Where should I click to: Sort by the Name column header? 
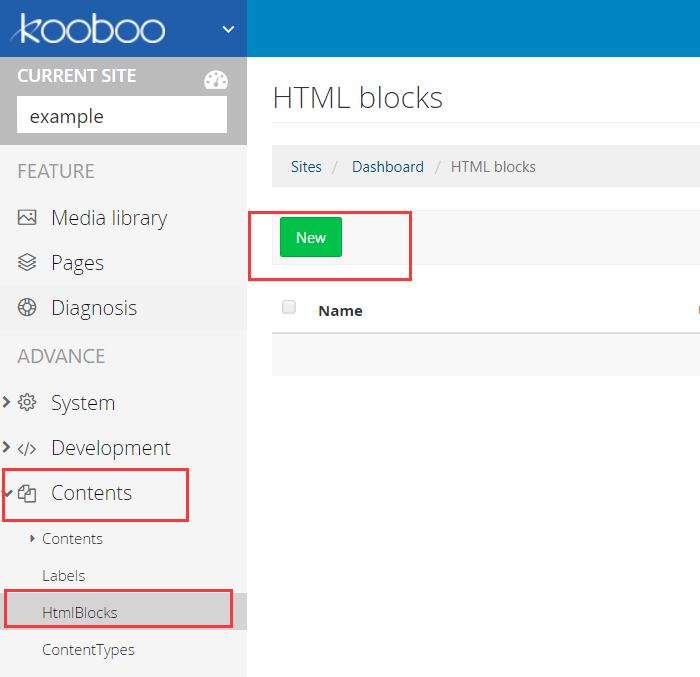coord(340,311)
